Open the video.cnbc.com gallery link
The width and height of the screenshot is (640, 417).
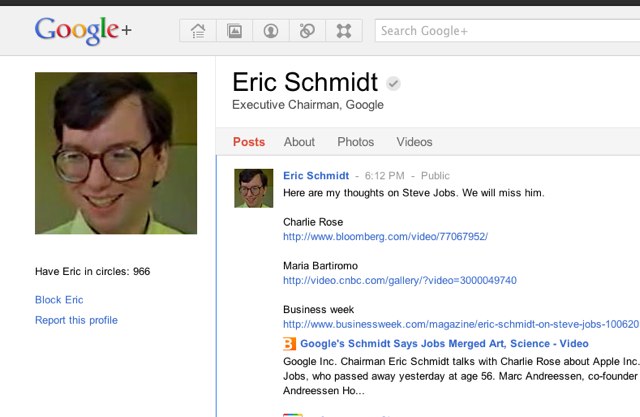(x=400, y=281)
